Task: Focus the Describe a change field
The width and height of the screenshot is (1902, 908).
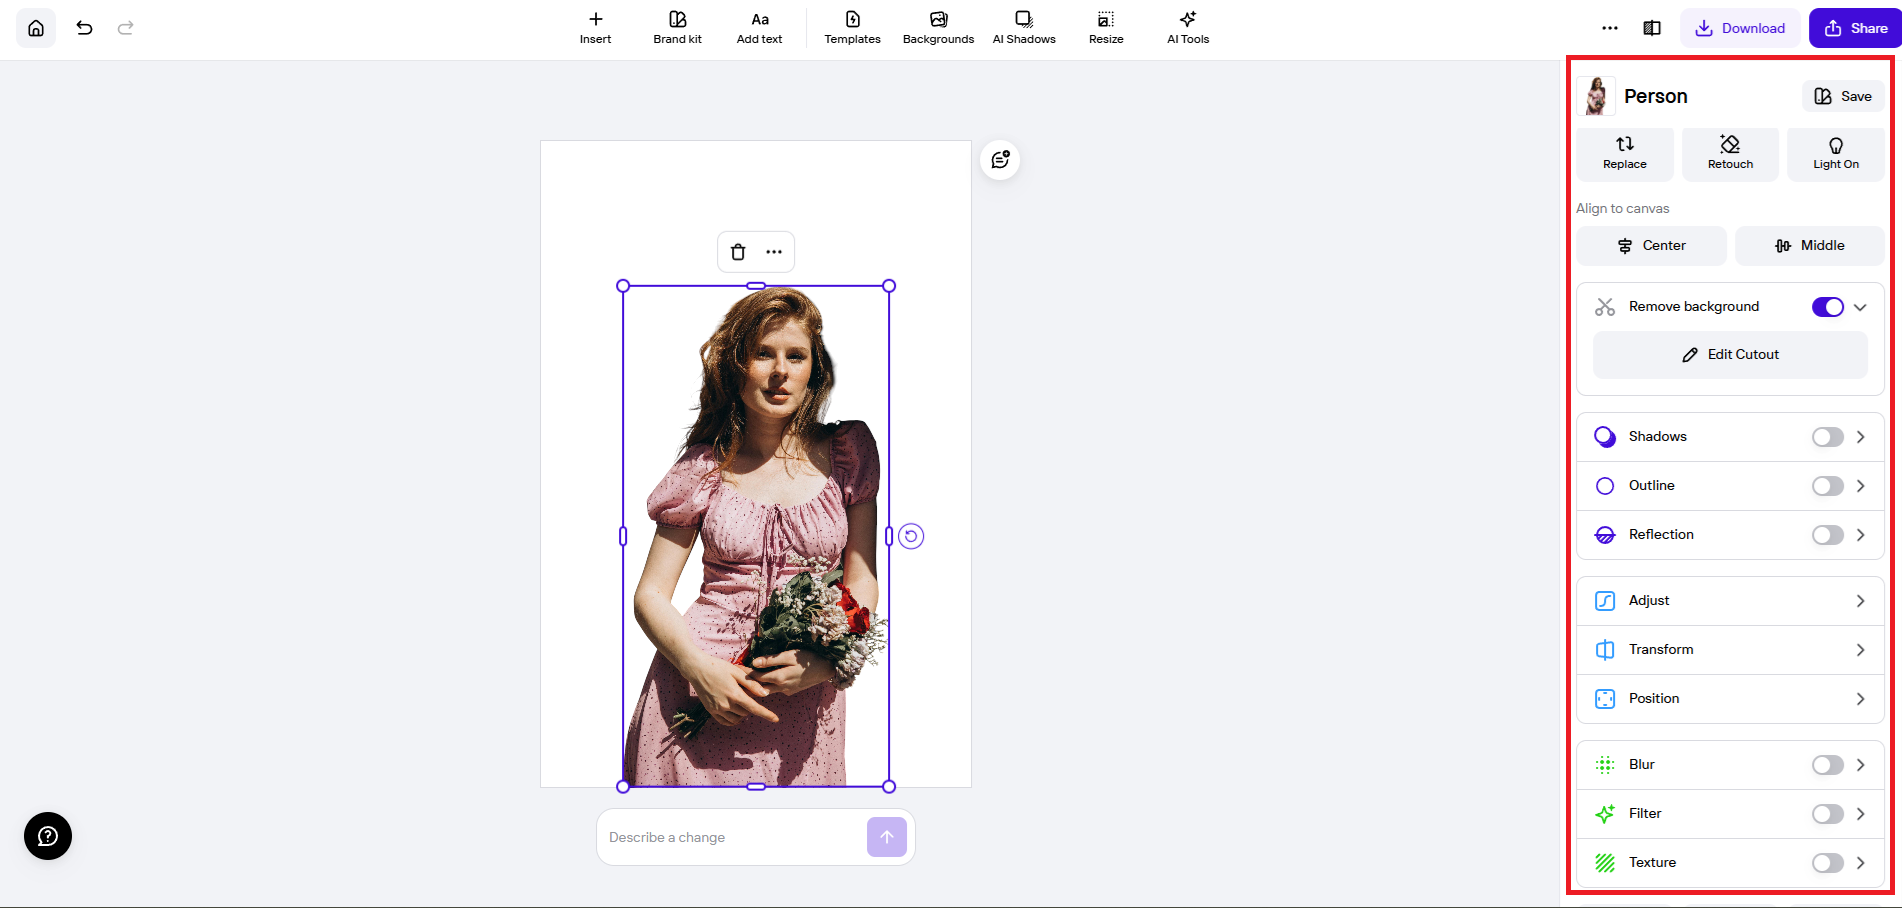Action: coord(734,838)
